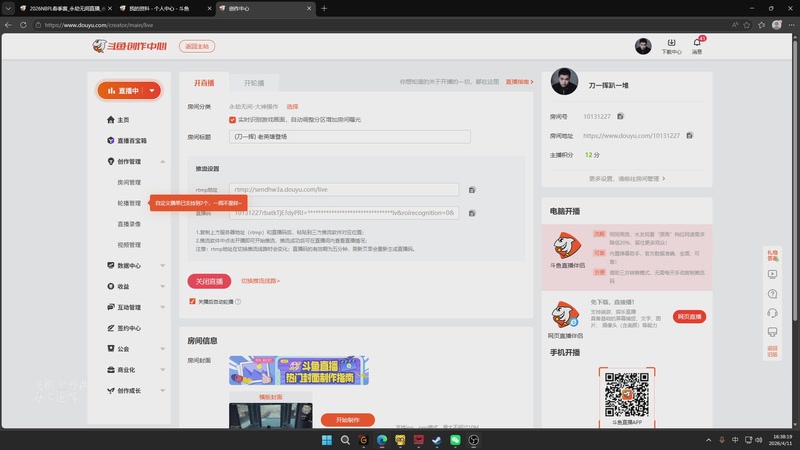Switch to the 2026NBPL browser tab
This screenshot has height=450, width=800.
65,9
